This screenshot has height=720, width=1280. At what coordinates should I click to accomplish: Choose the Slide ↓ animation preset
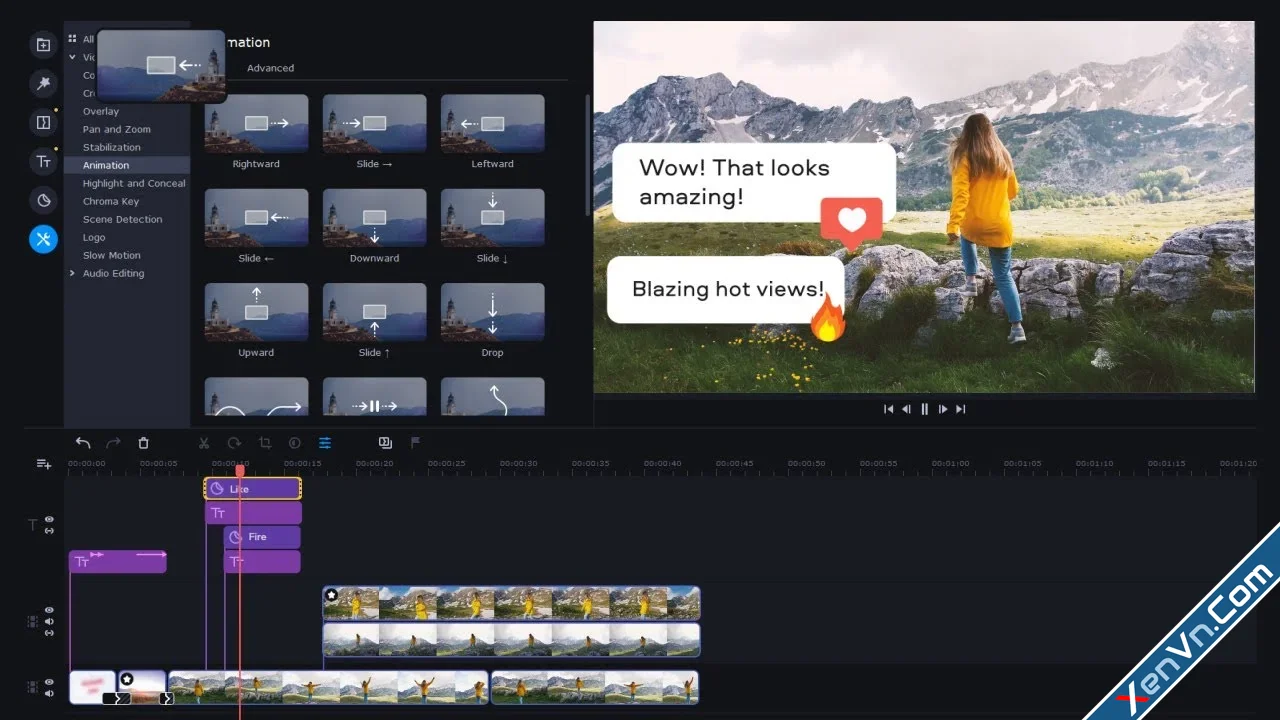(492, 218)
